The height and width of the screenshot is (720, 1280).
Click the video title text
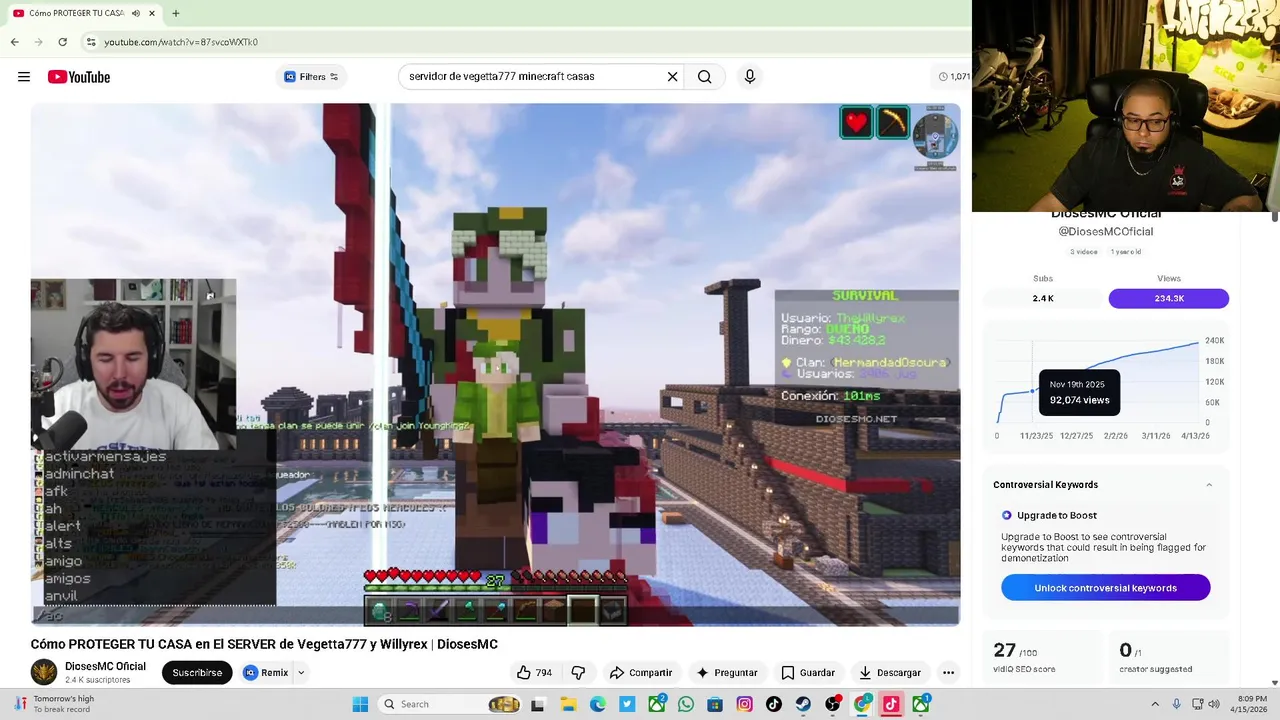pyautogui.click(x=264, y=644)
